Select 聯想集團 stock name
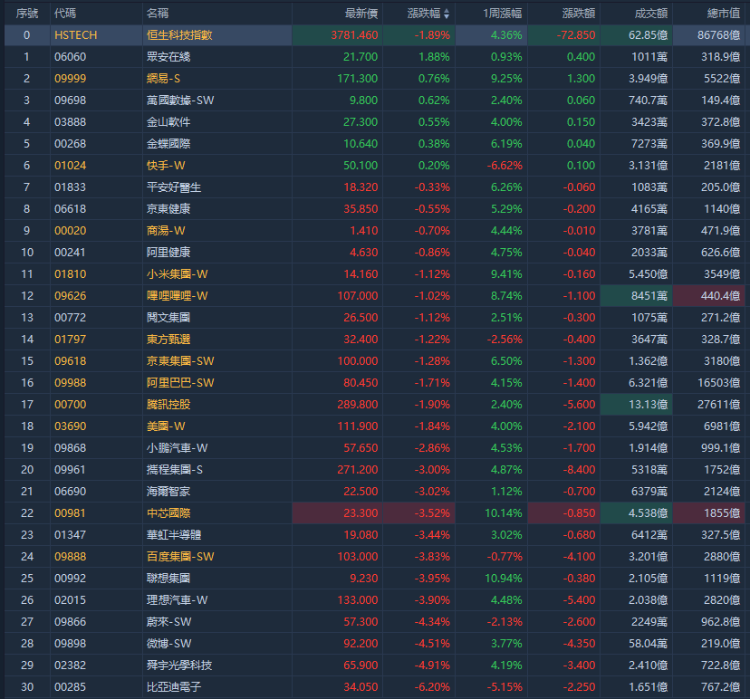The height and width of the screenshot is (699, 750). tap(168, 578)
